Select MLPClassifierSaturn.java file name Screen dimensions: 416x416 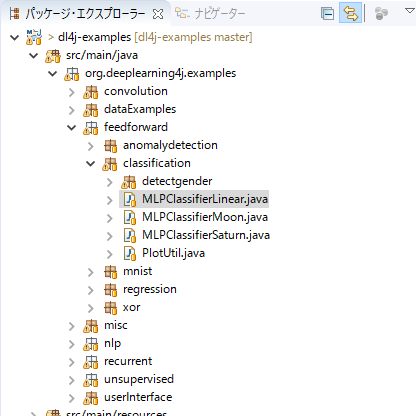206,235
